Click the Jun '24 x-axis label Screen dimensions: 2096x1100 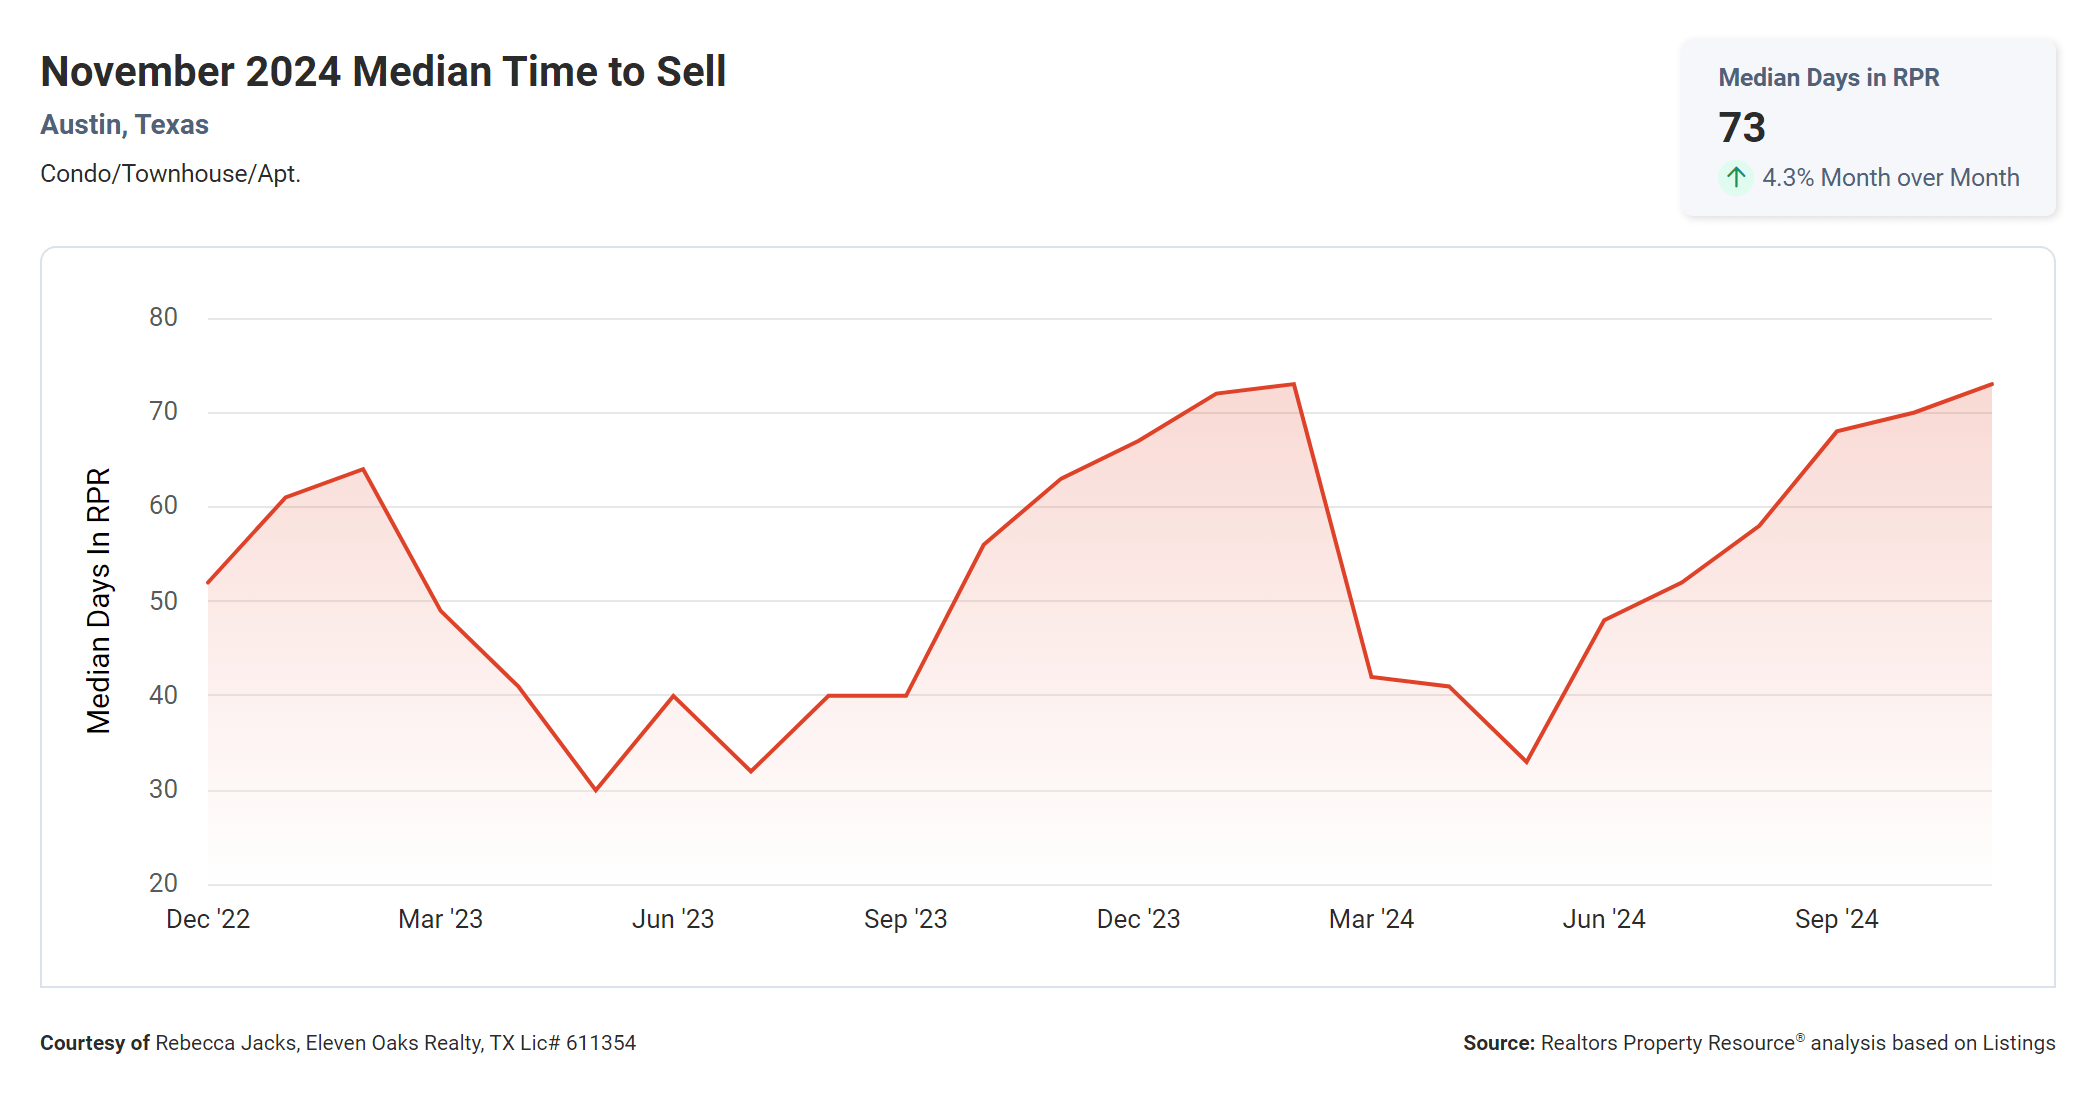tap(1604, 919)
